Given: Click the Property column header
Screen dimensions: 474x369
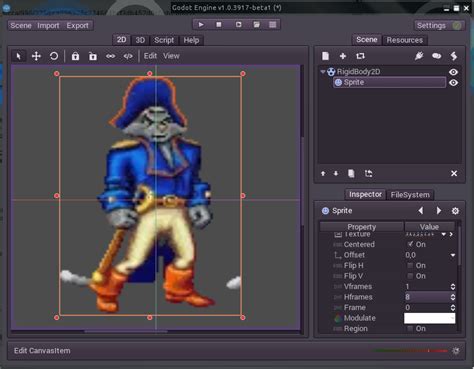Looking at the screenshot, I should pos(362,227).
